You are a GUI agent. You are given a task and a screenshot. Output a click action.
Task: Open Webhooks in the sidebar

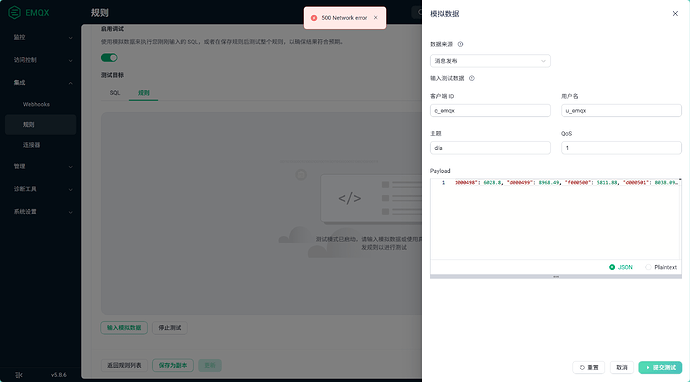tap(36, 104)
